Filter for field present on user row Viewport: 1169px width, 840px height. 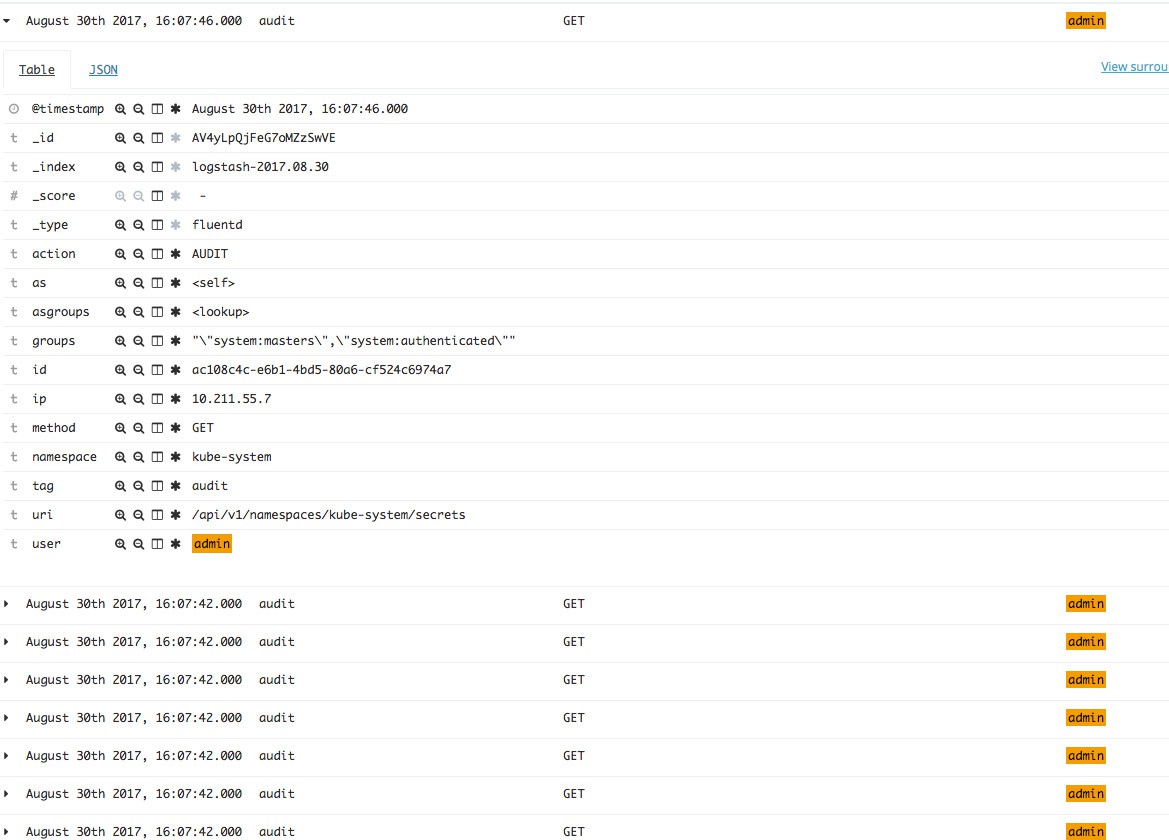point(176,545)
